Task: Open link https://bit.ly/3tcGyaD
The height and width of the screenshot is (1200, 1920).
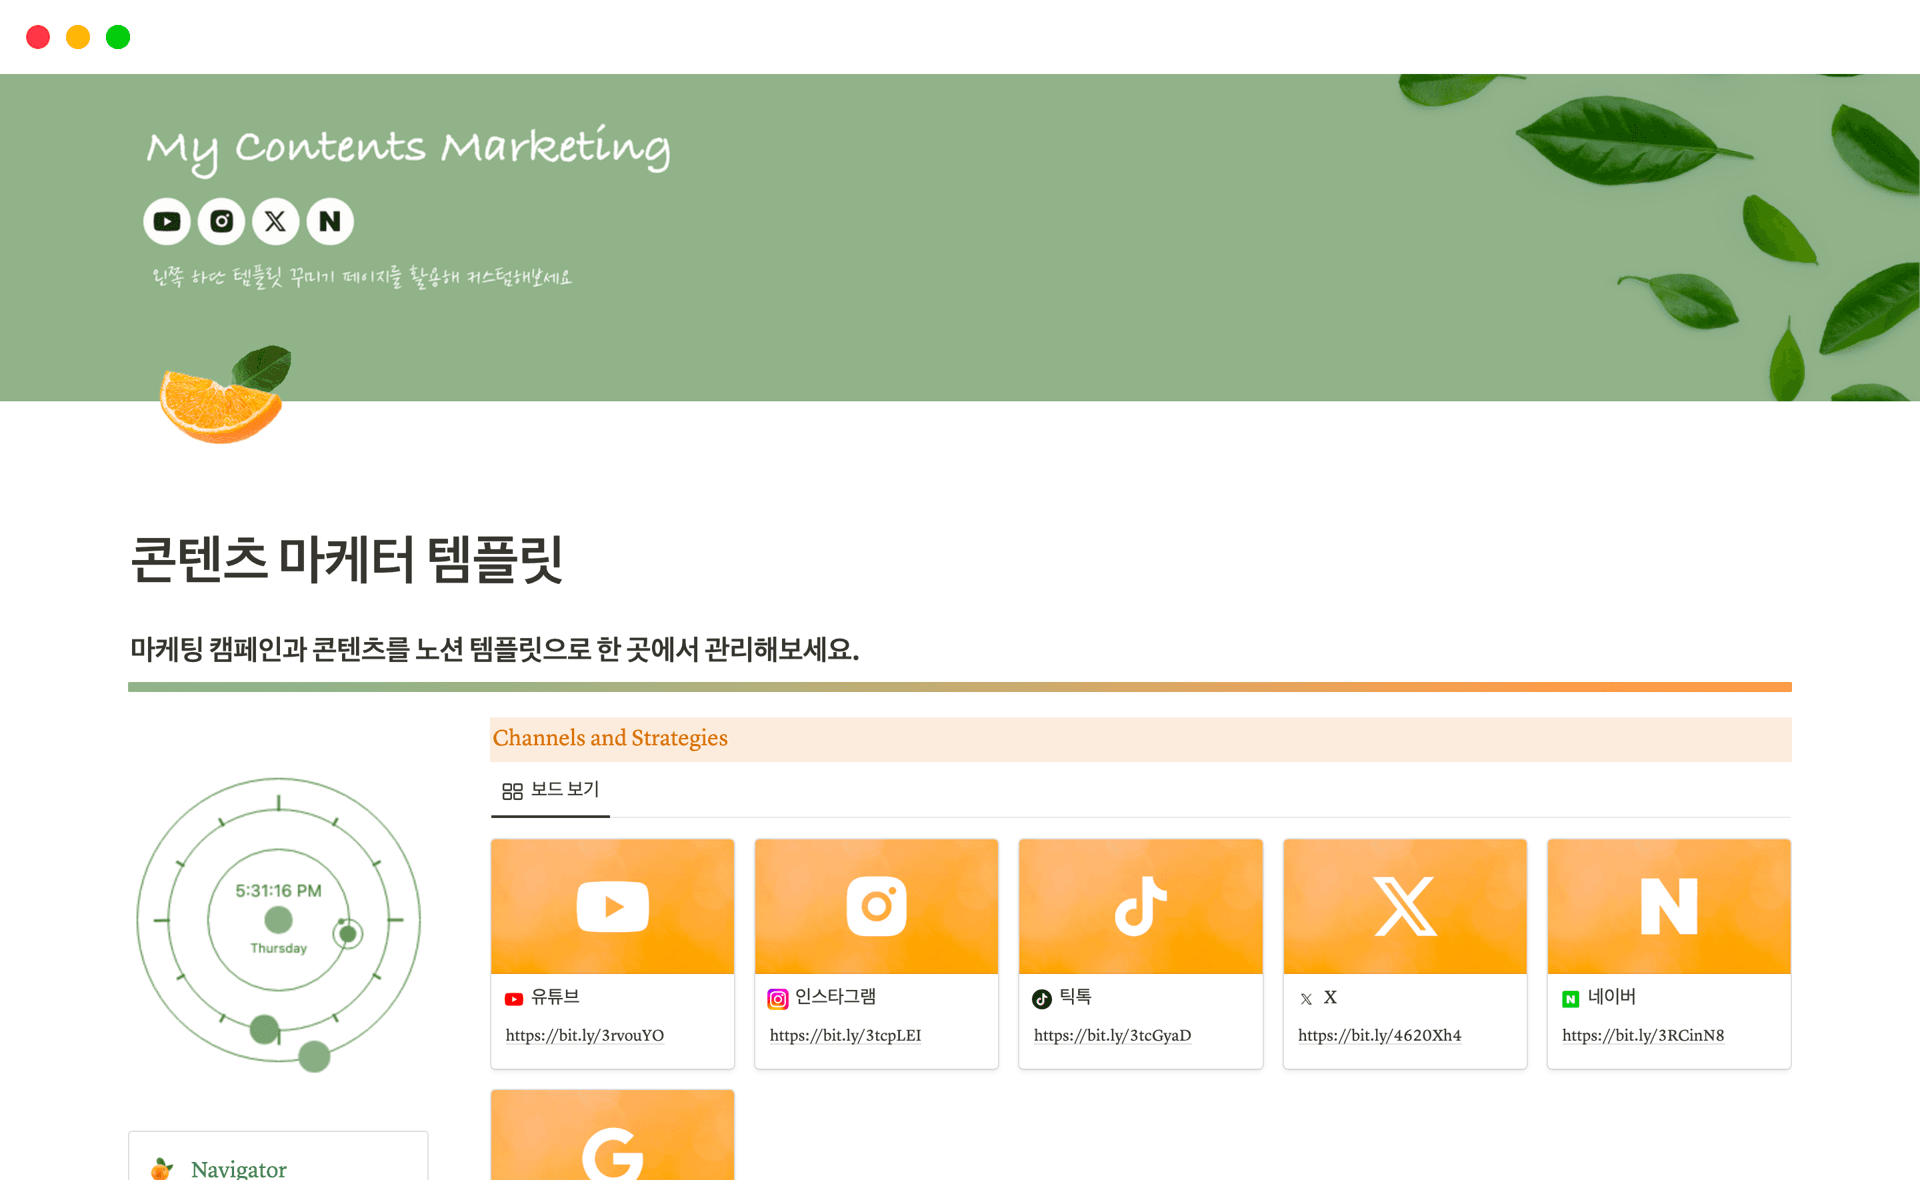Action: coord(1113,1035)
